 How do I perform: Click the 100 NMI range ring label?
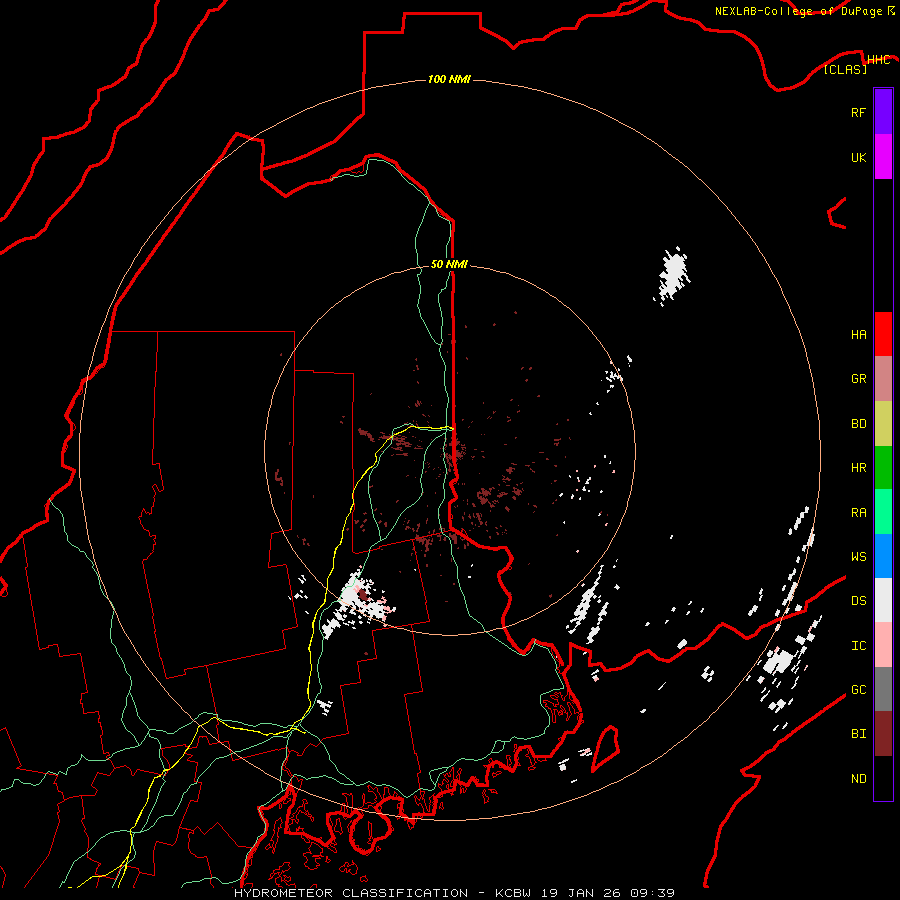pyautogui.click(x=449, y=79)
